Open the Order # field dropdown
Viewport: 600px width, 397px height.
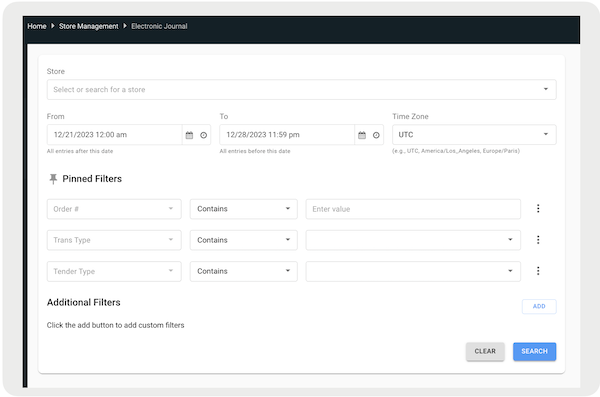pos(114,209)
